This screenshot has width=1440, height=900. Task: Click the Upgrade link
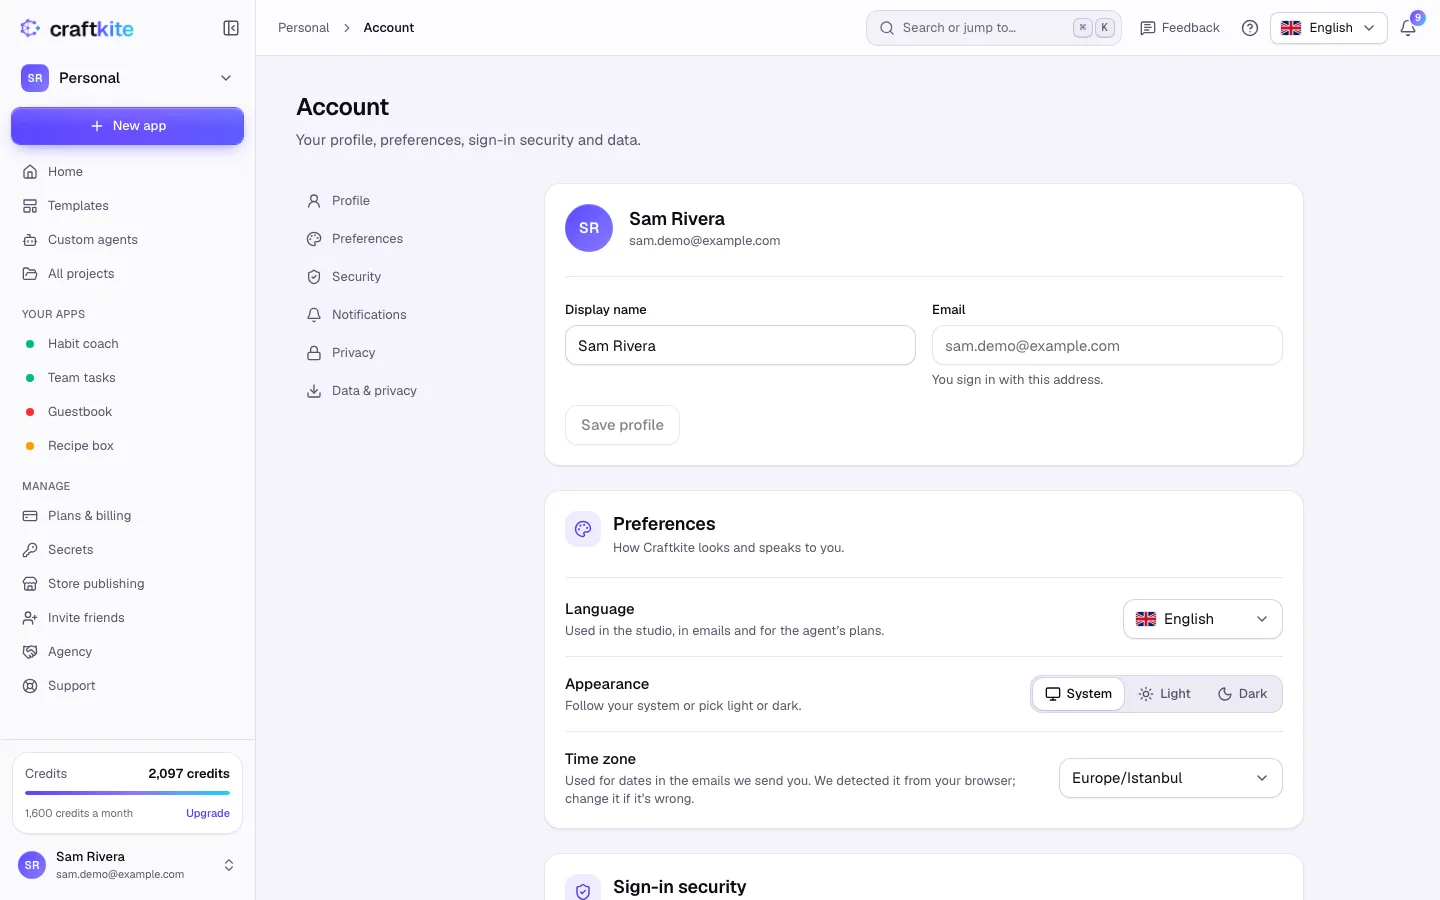tap(208, 813)
